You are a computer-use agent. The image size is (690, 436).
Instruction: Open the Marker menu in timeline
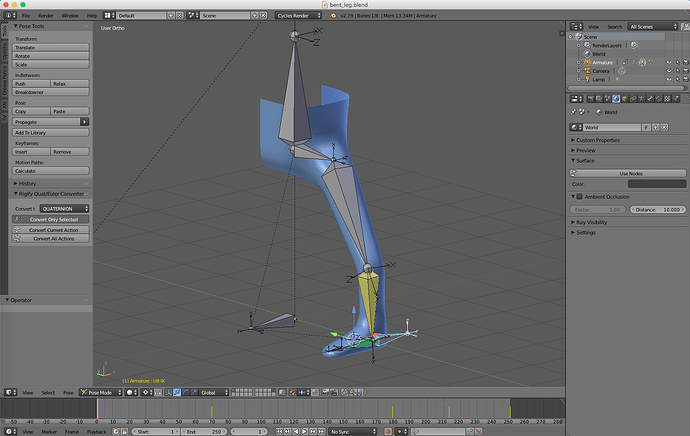[x=49, y=432]
